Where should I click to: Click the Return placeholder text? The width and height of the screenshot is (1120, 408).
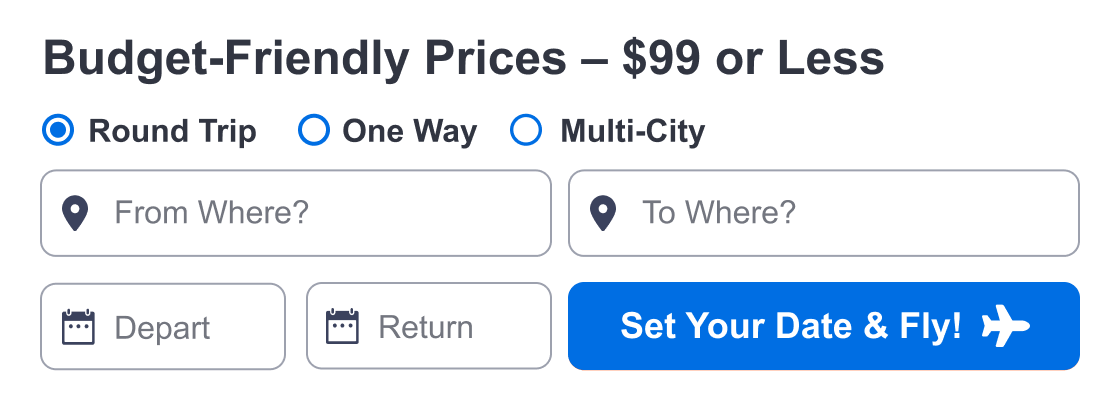click(x=426, y=327)
